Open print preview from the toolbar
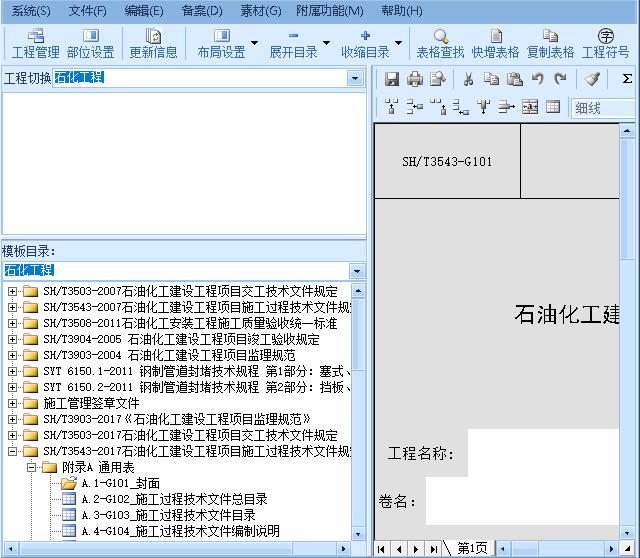The width and height of the screenshot is (640, 558). pyautogui.click(x=437, y=79)
